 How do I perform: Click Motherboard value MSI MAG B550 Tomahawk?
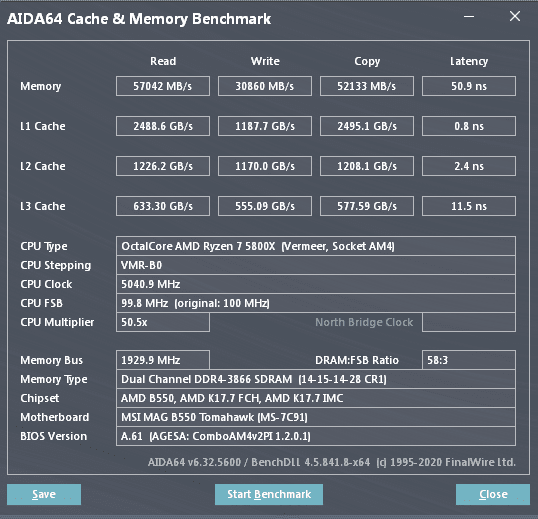(316, 417)
